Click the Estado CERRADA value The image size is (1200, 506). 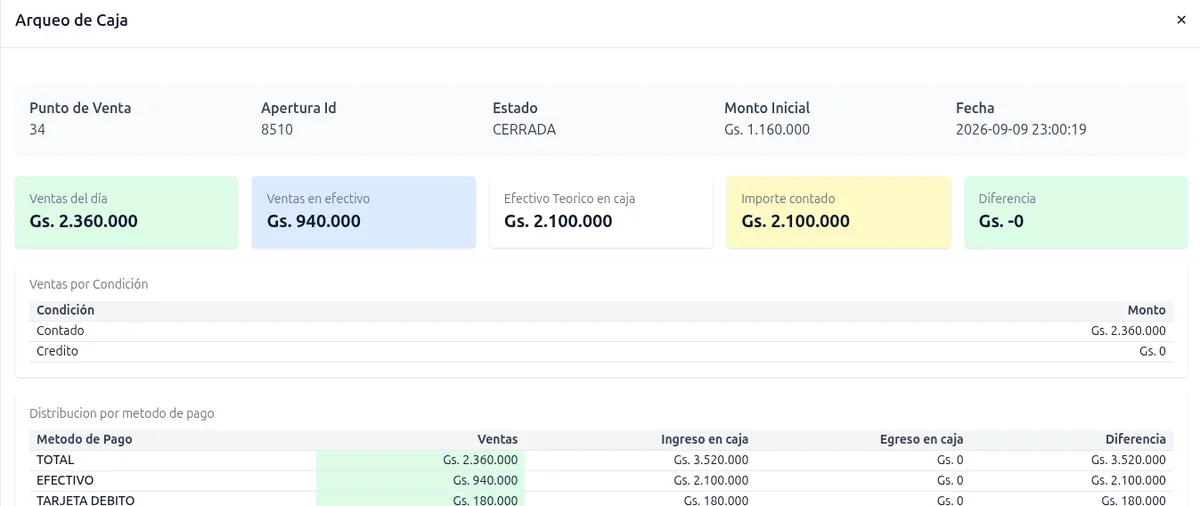pyautogui.click(x=524, y=130)
